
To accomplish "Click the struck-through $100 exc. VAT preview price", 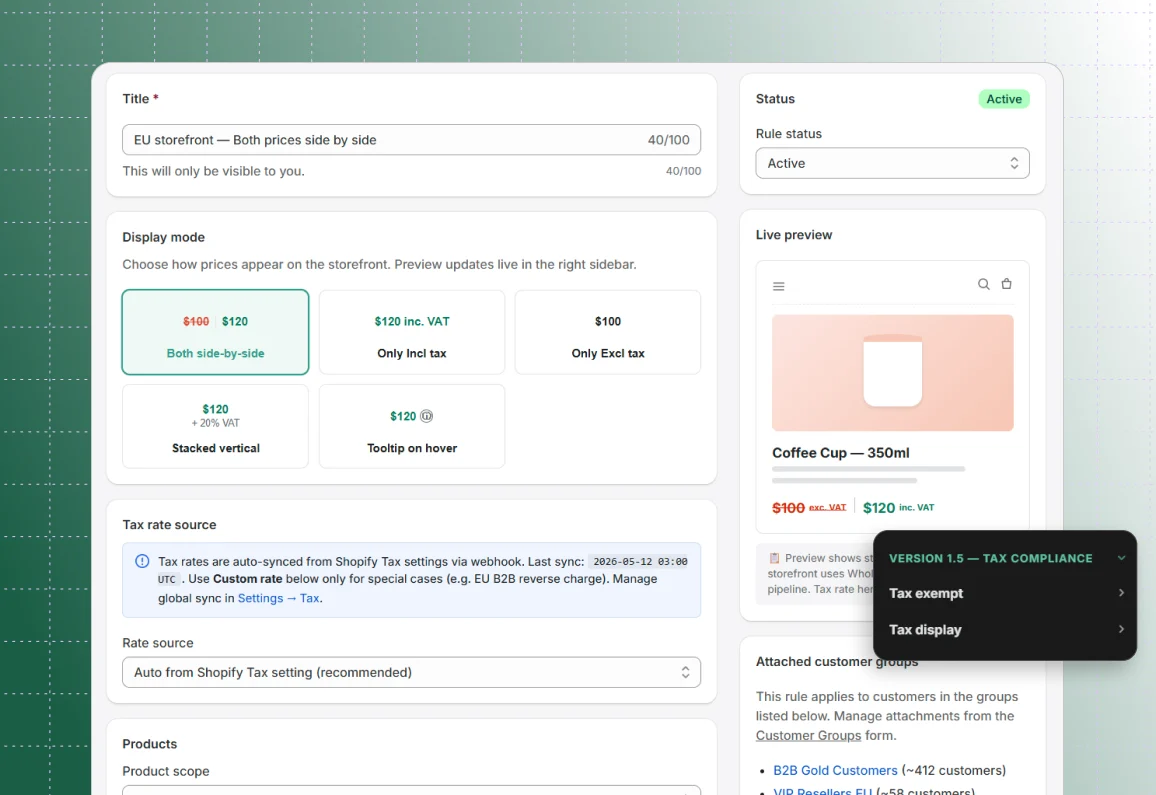I will pos(809,507).
